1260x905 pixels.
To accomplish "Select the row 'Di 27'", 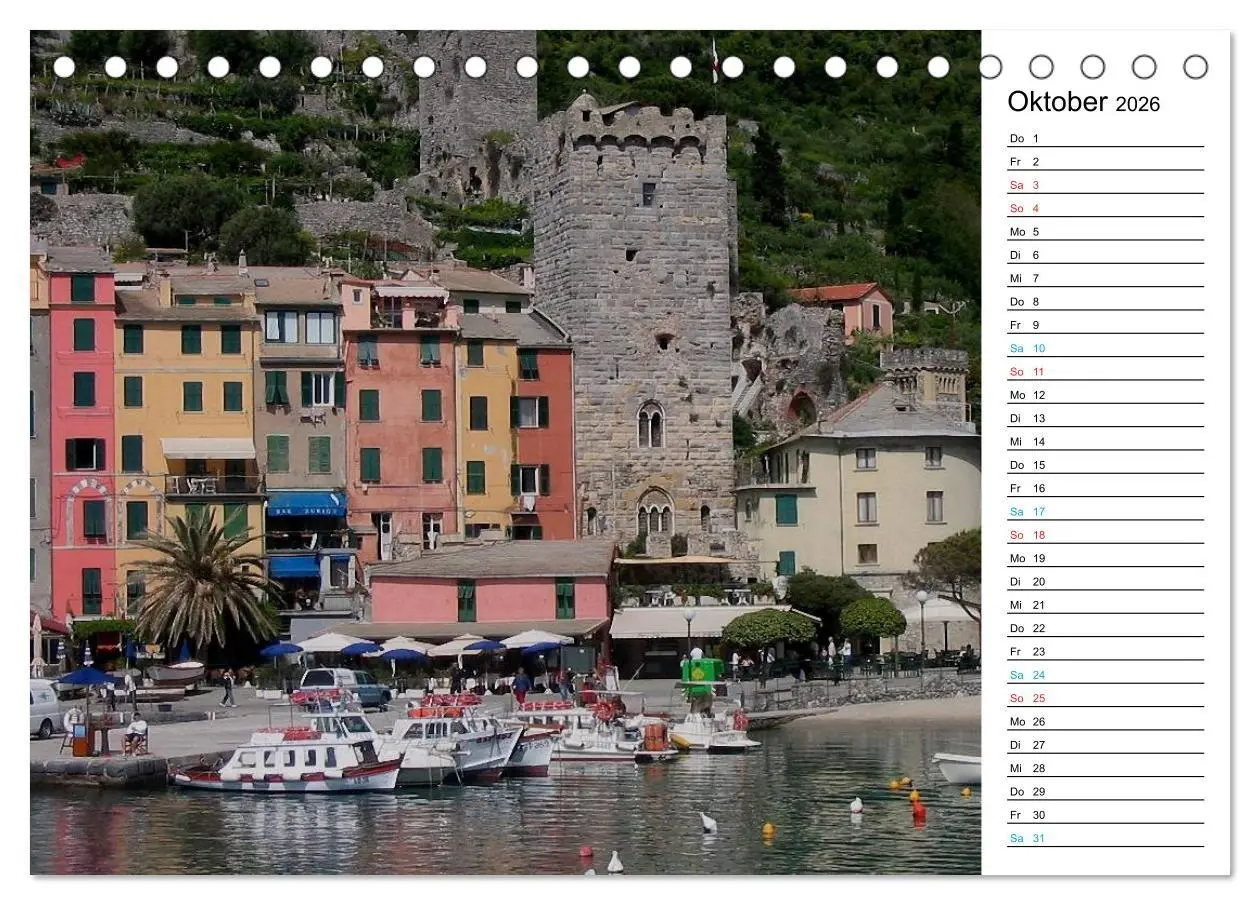I will click(x=1105, y=744).
